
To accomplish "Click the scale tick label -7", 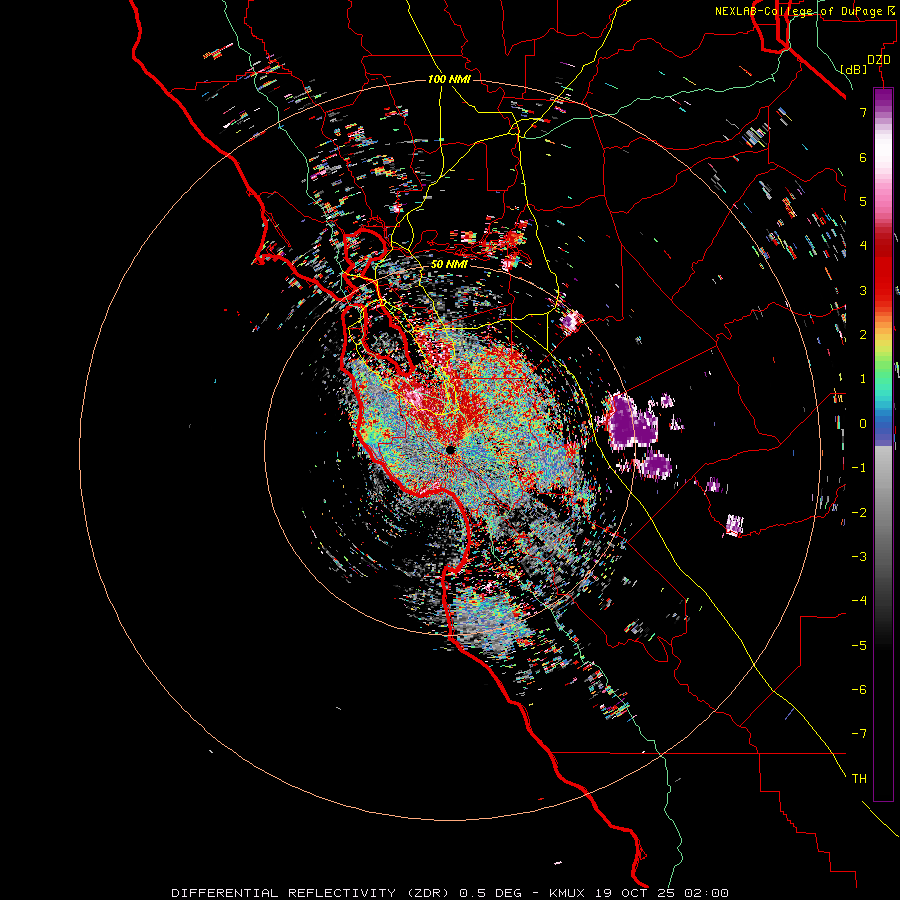I will tap(859, 734).
